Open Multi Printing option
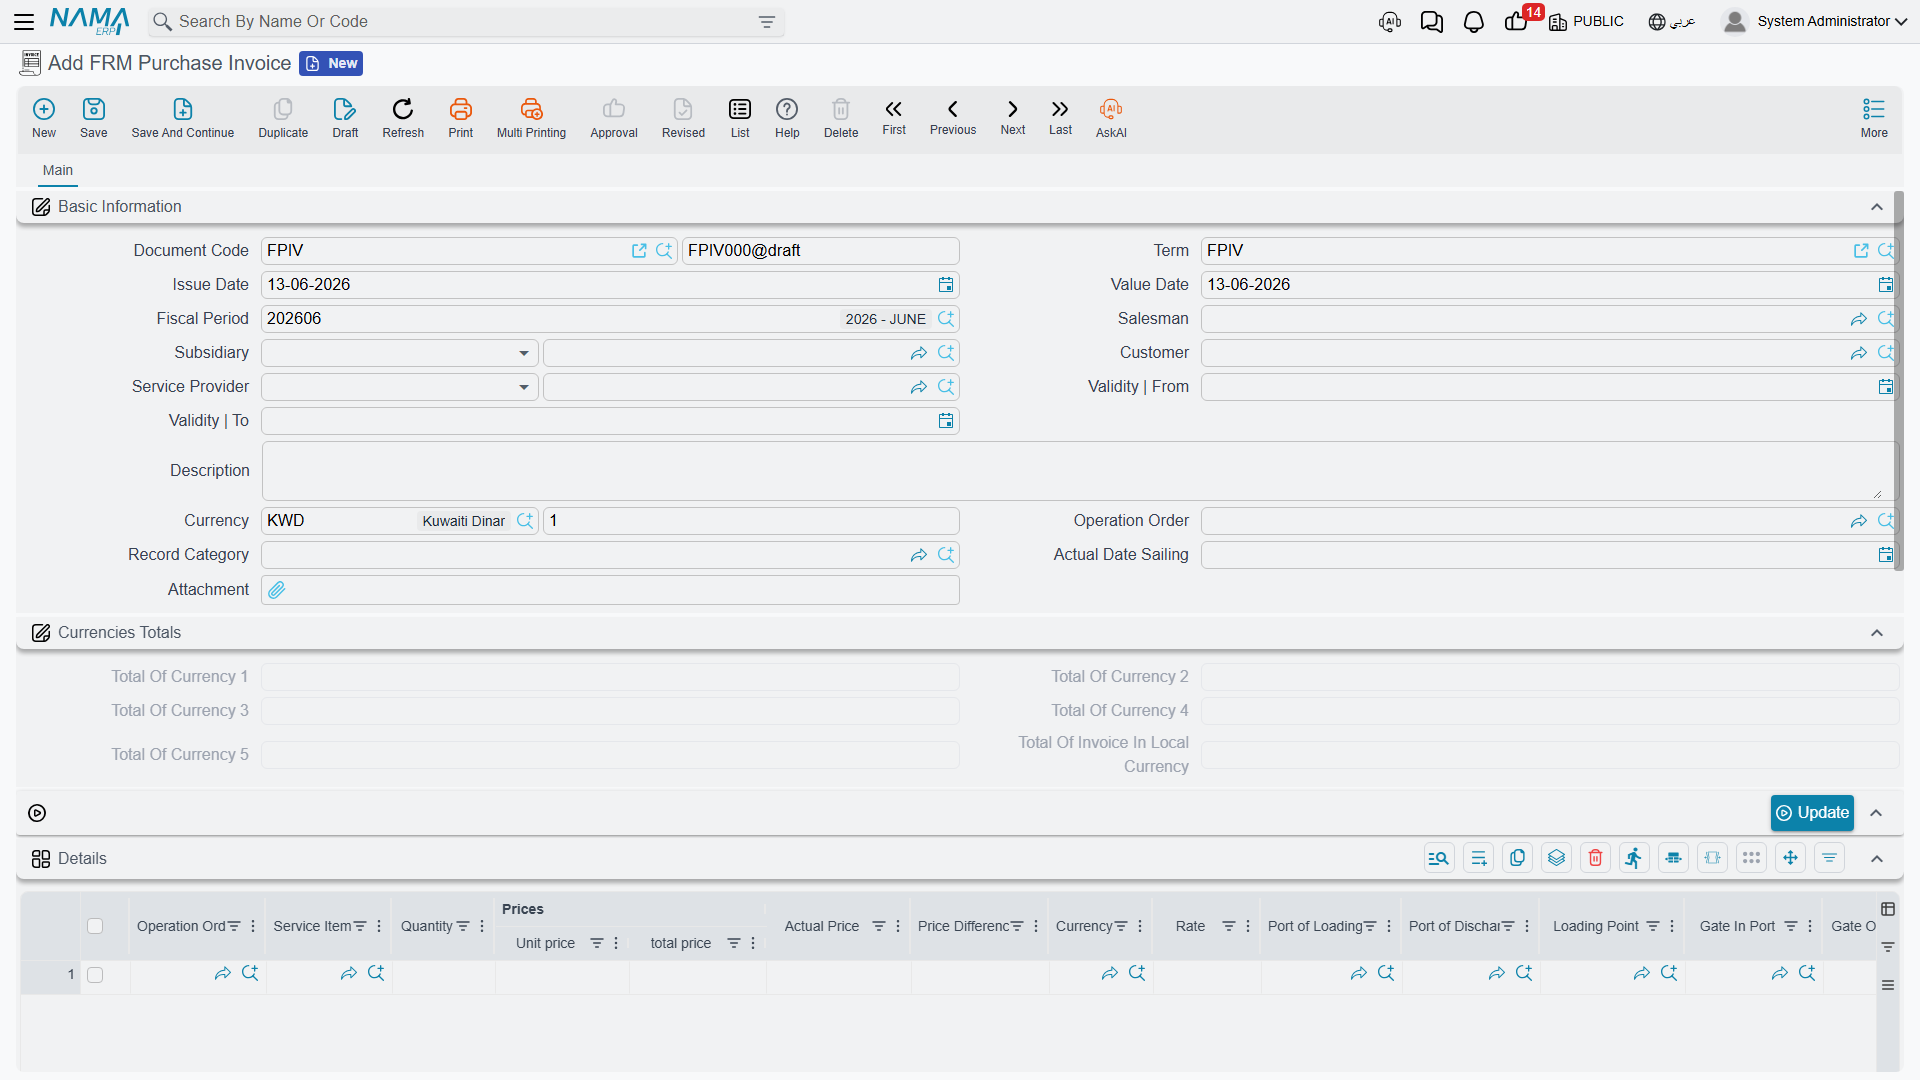The image size is (1920, 1080). (531, 118)
